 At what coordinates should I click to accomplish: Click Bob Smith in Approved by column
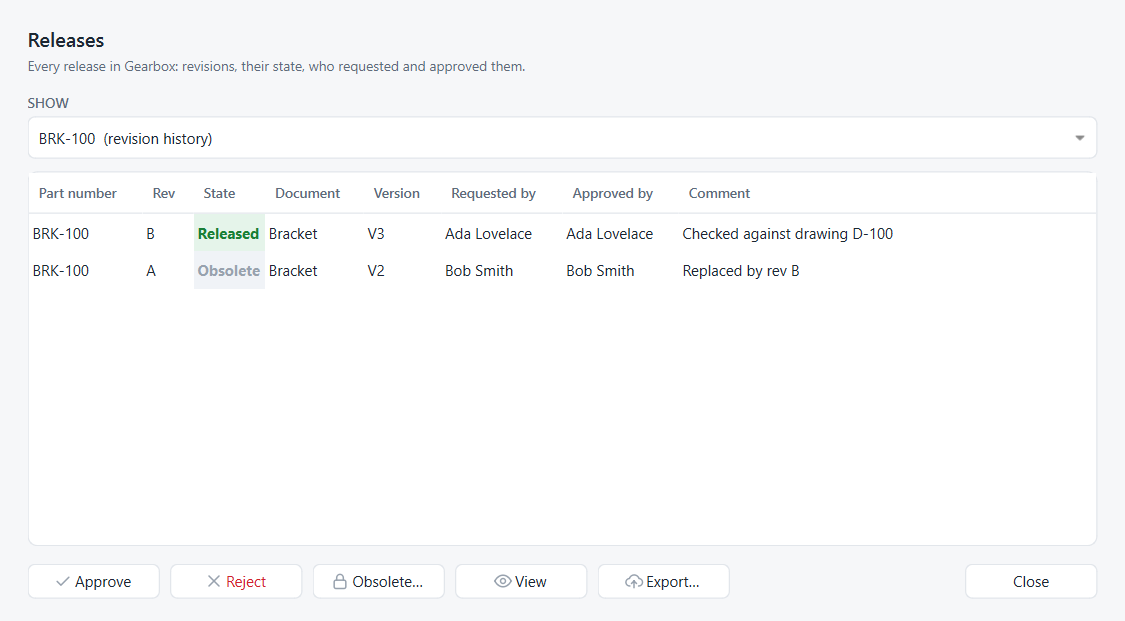point(601,271)
